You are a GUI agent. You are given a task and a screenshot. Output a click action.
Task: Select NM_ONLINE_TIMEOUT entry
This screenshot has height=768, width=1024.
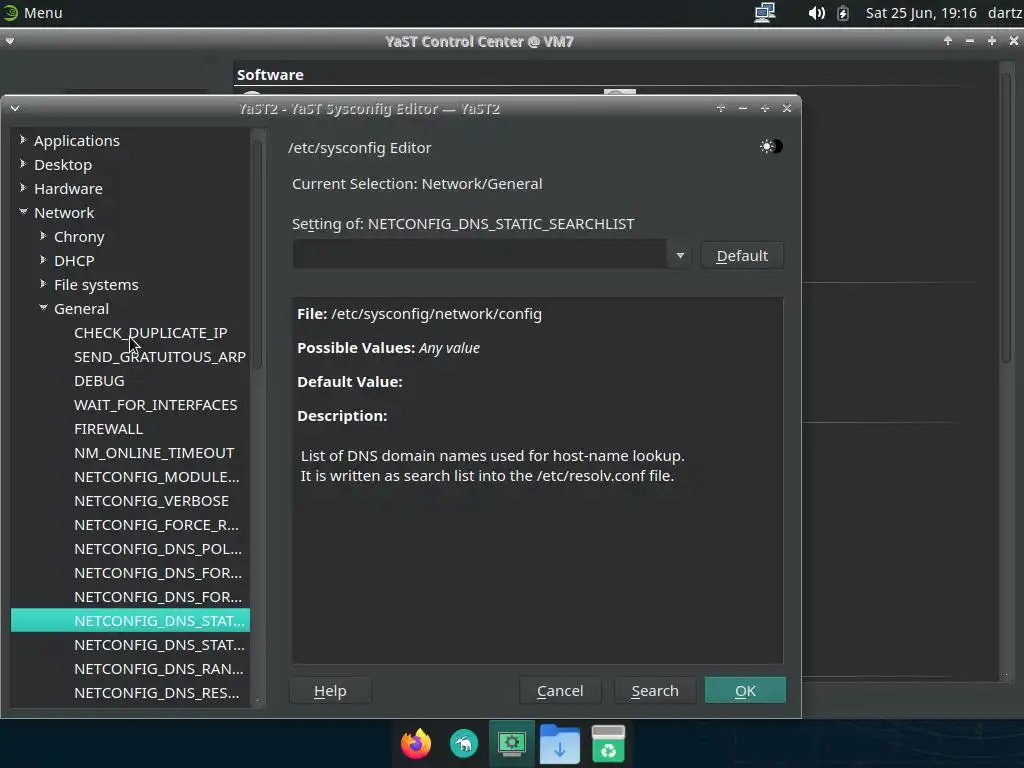[x=154, y=453]
